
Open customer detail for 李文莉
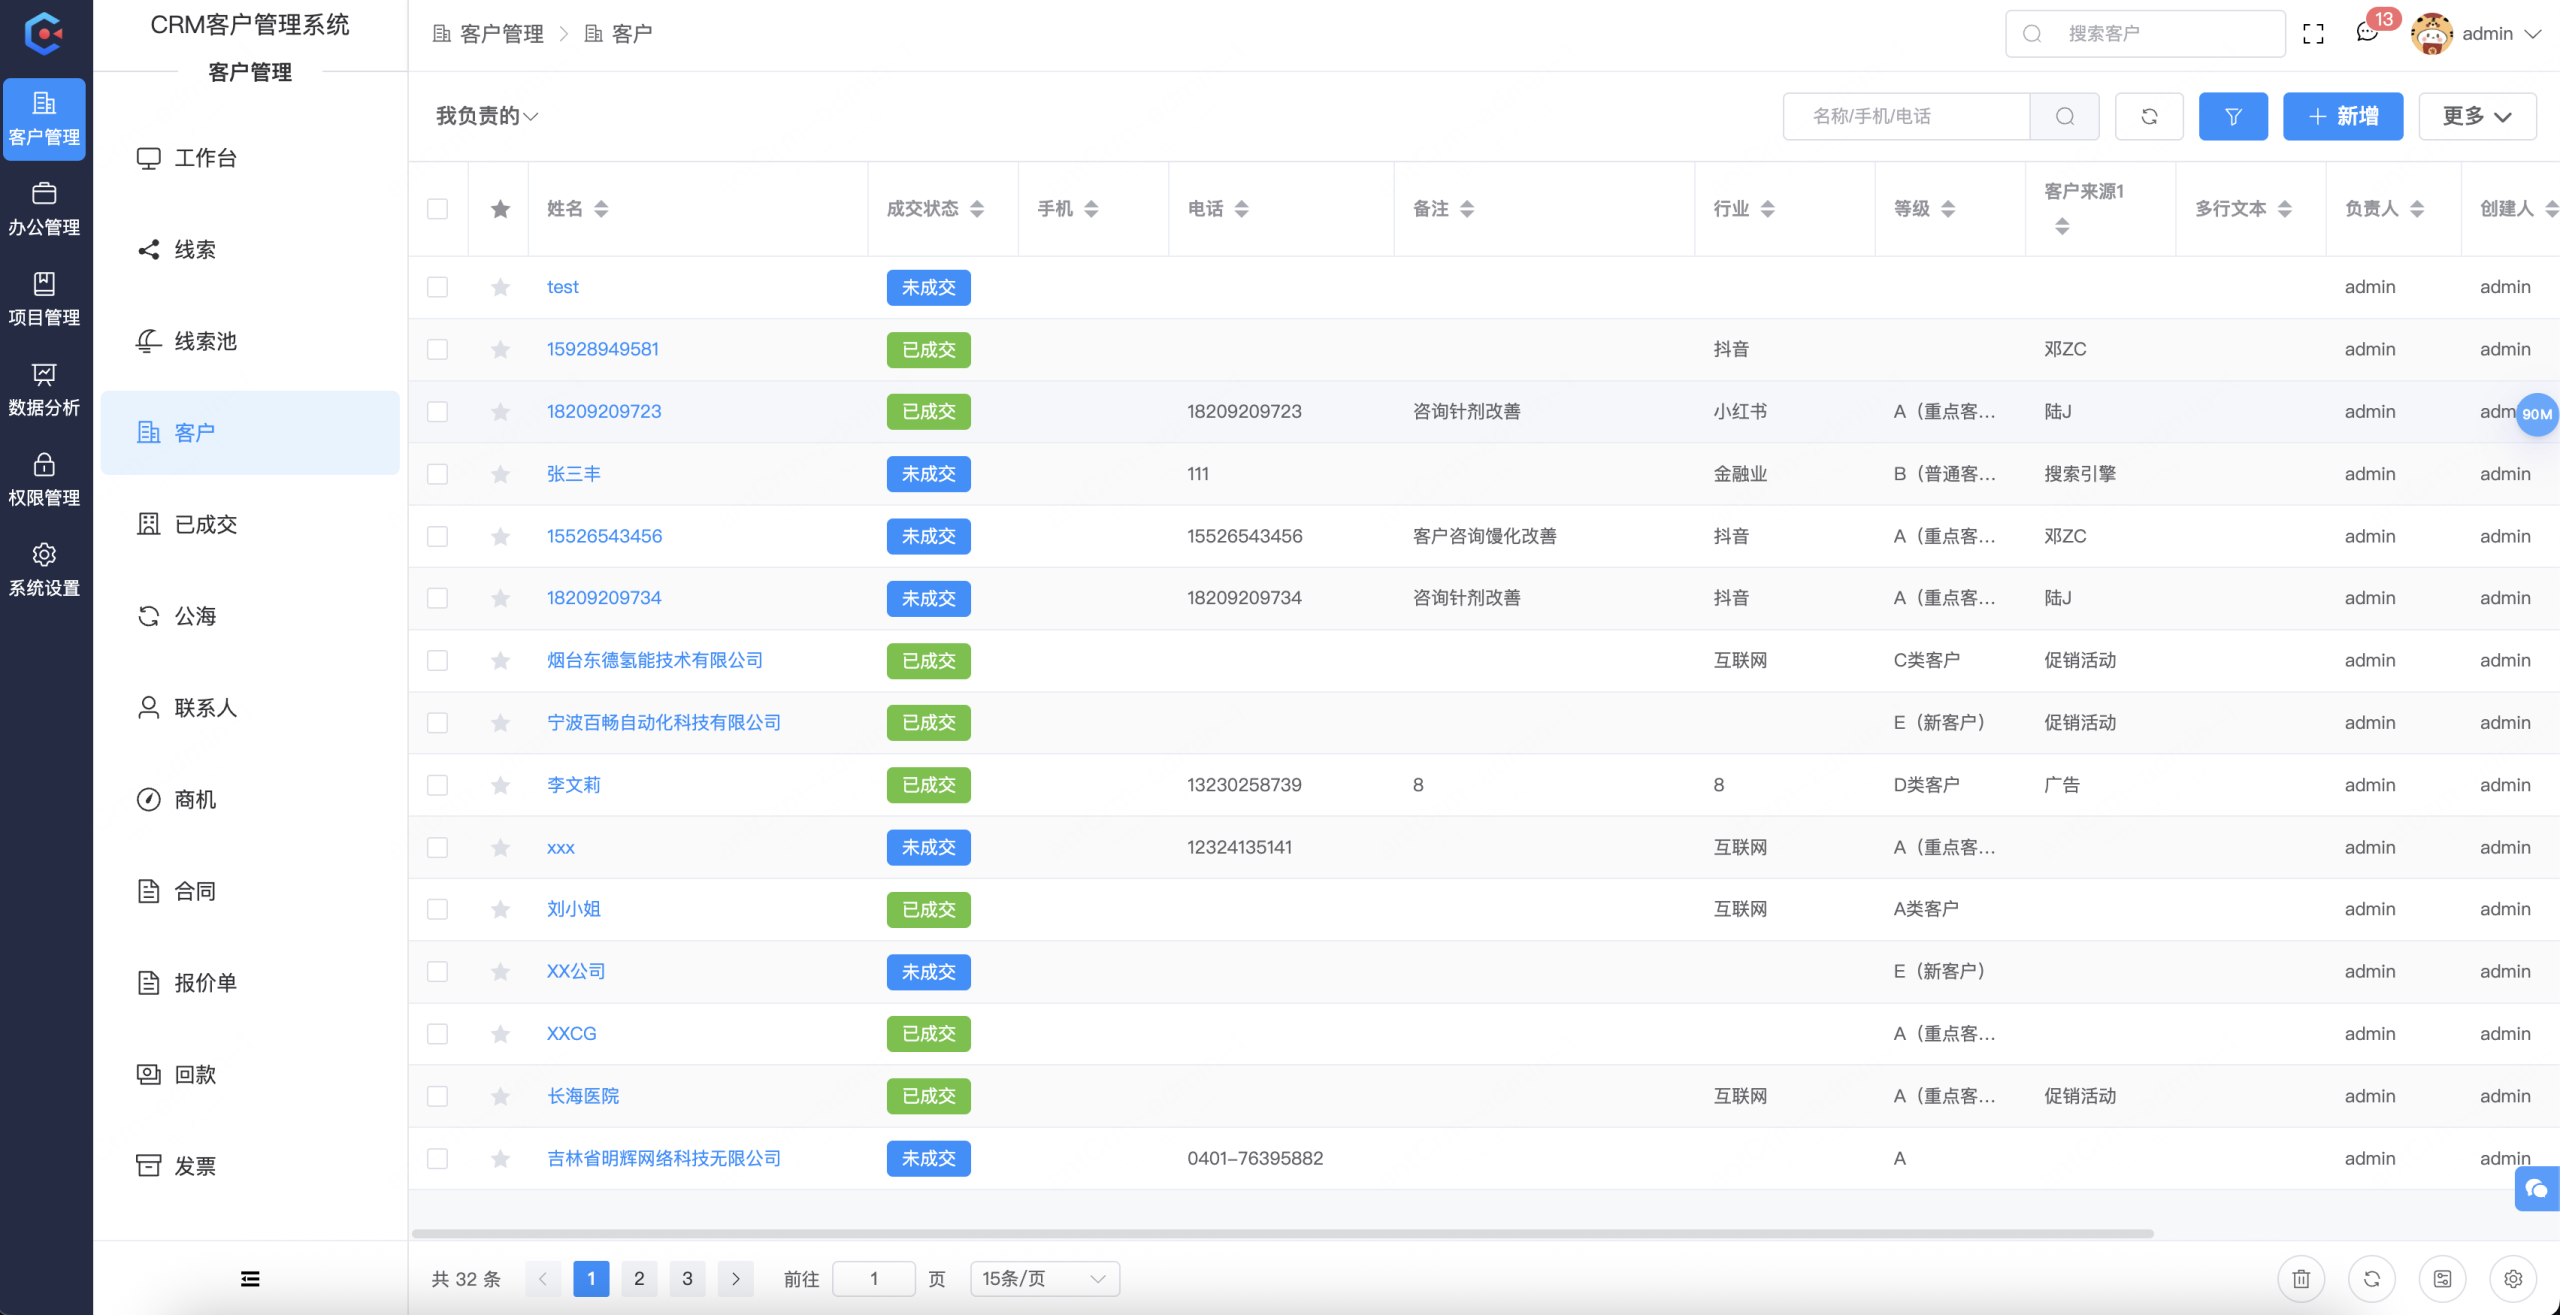pos(573,785)
